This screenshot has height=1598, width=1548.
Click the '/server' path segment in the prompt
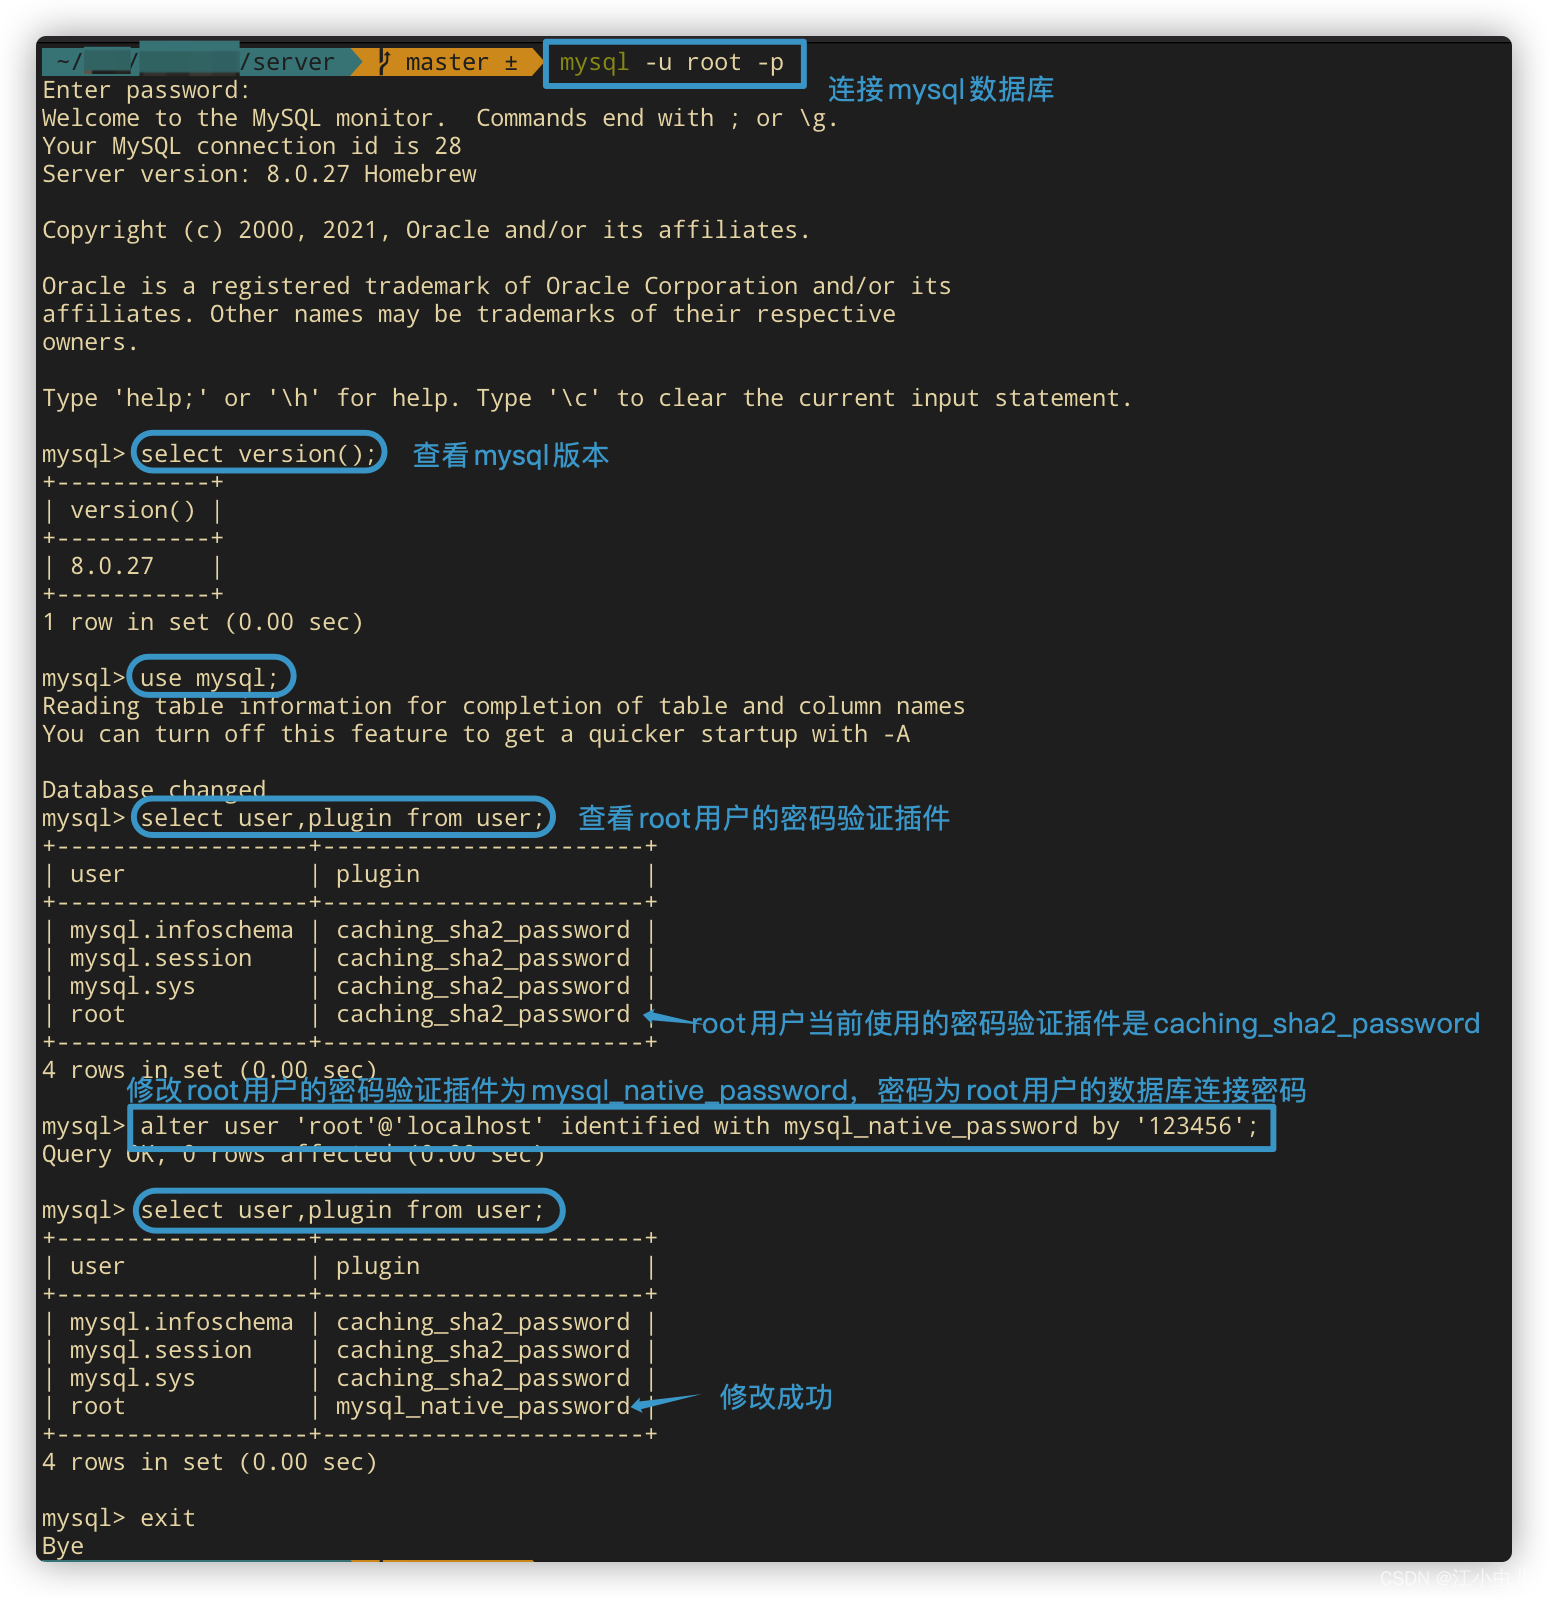(x=287, y=62)
